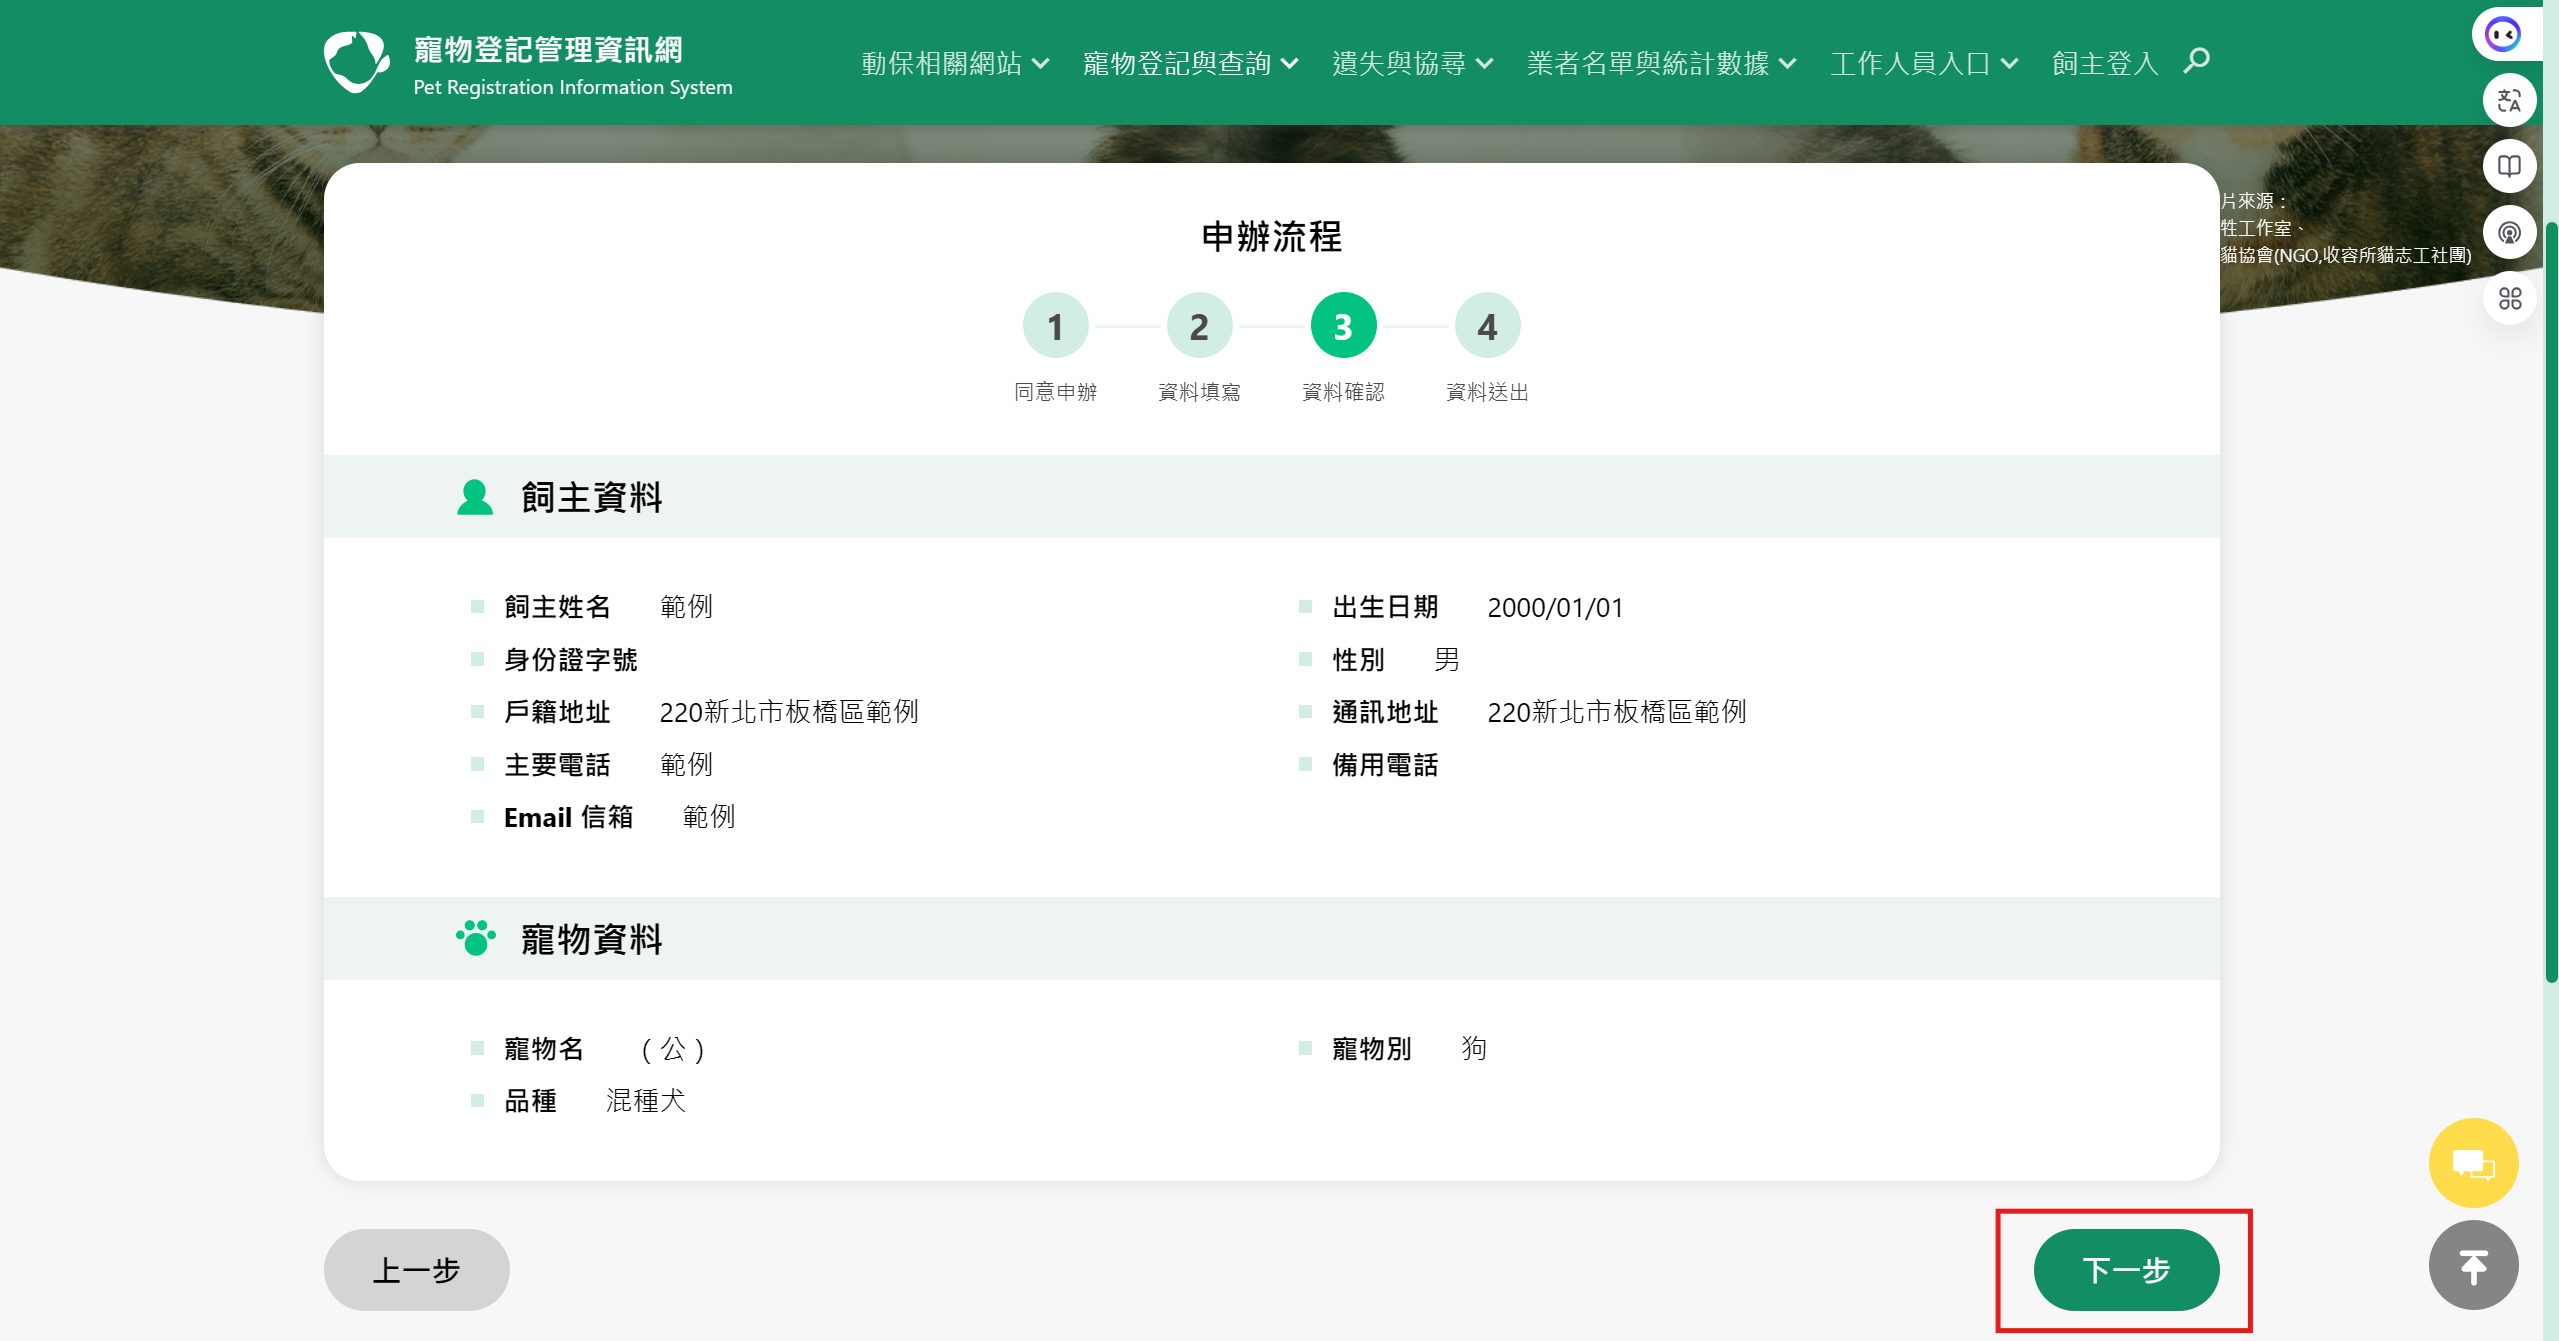Open the apps grid icon in sidebar
Image resolution: width=2559 pixels, height=1341 pixels.
coord(2510,298)
